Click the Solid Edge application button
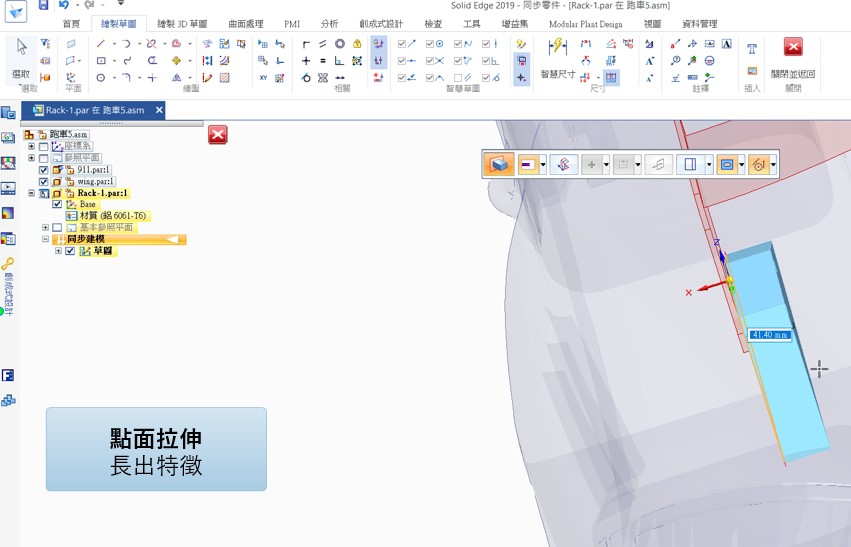The height and width of the screenshot is (547, 851). [x=16, y=11]
